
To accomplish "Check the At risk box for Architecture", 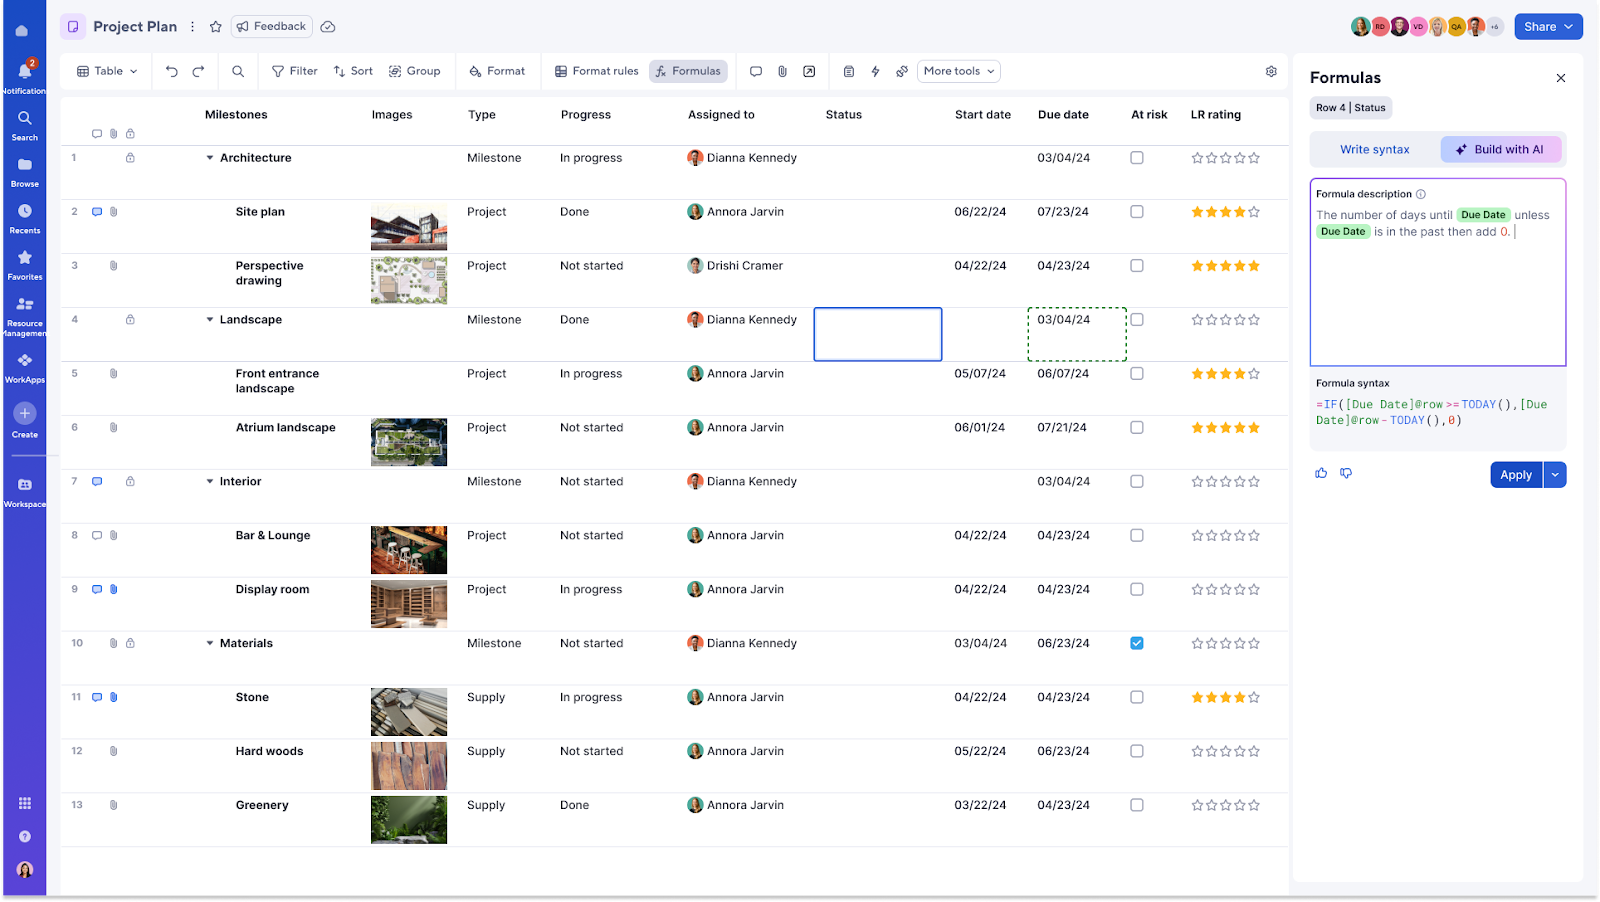I will pyautogui.click(x=1137, y=158).
